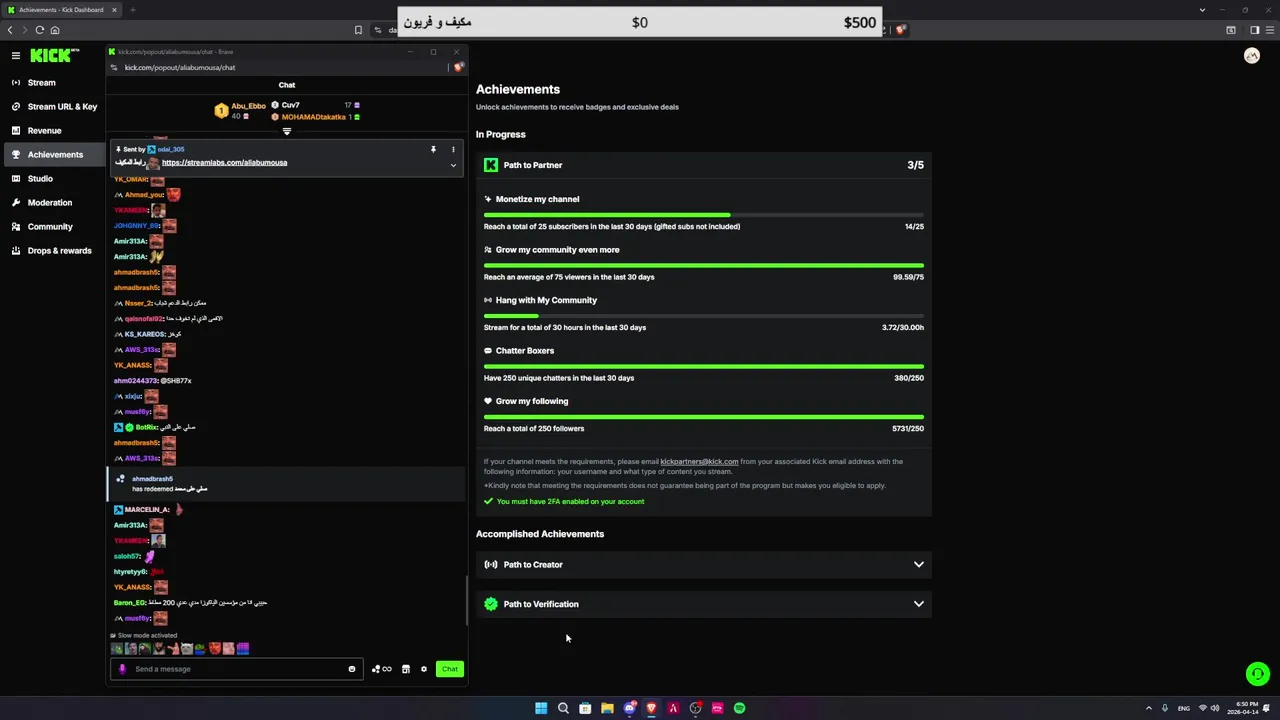Open the pinned message three-dot menu
The height and width of the screenshot is (720, 1280).
(453, 149)
